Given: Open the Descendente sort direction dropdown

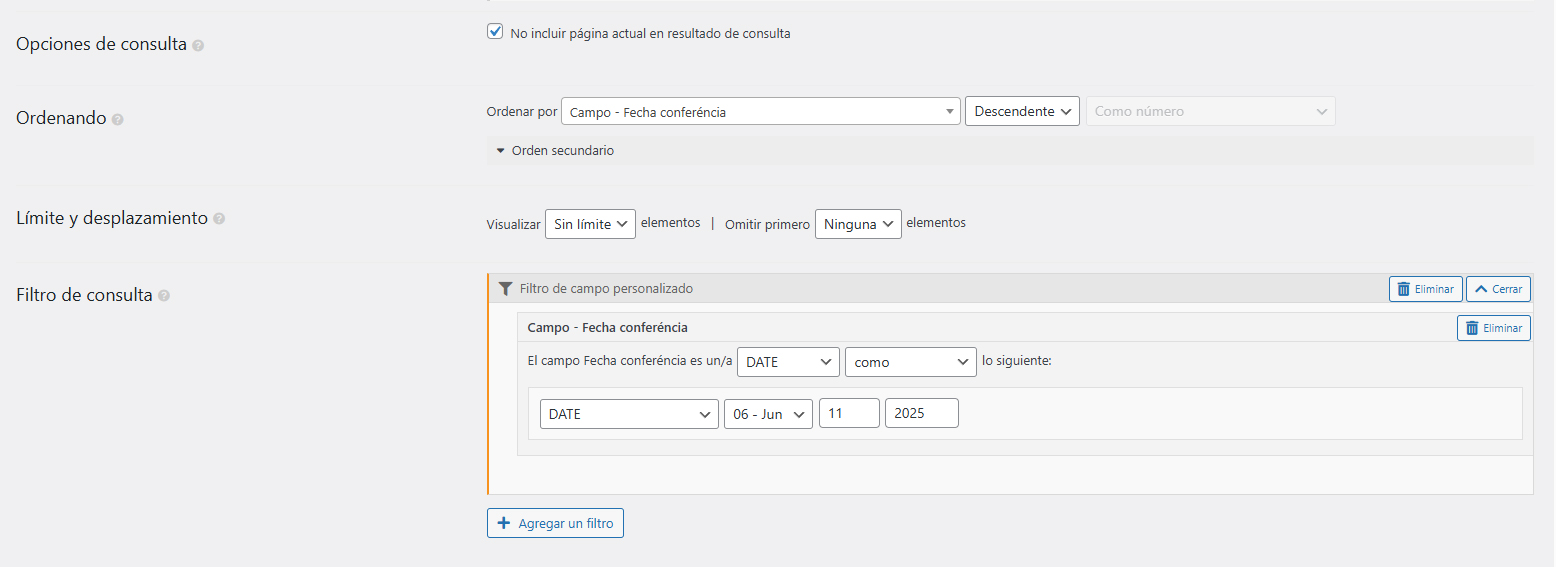Looking at the screenshot, I should coord(1022,111).
